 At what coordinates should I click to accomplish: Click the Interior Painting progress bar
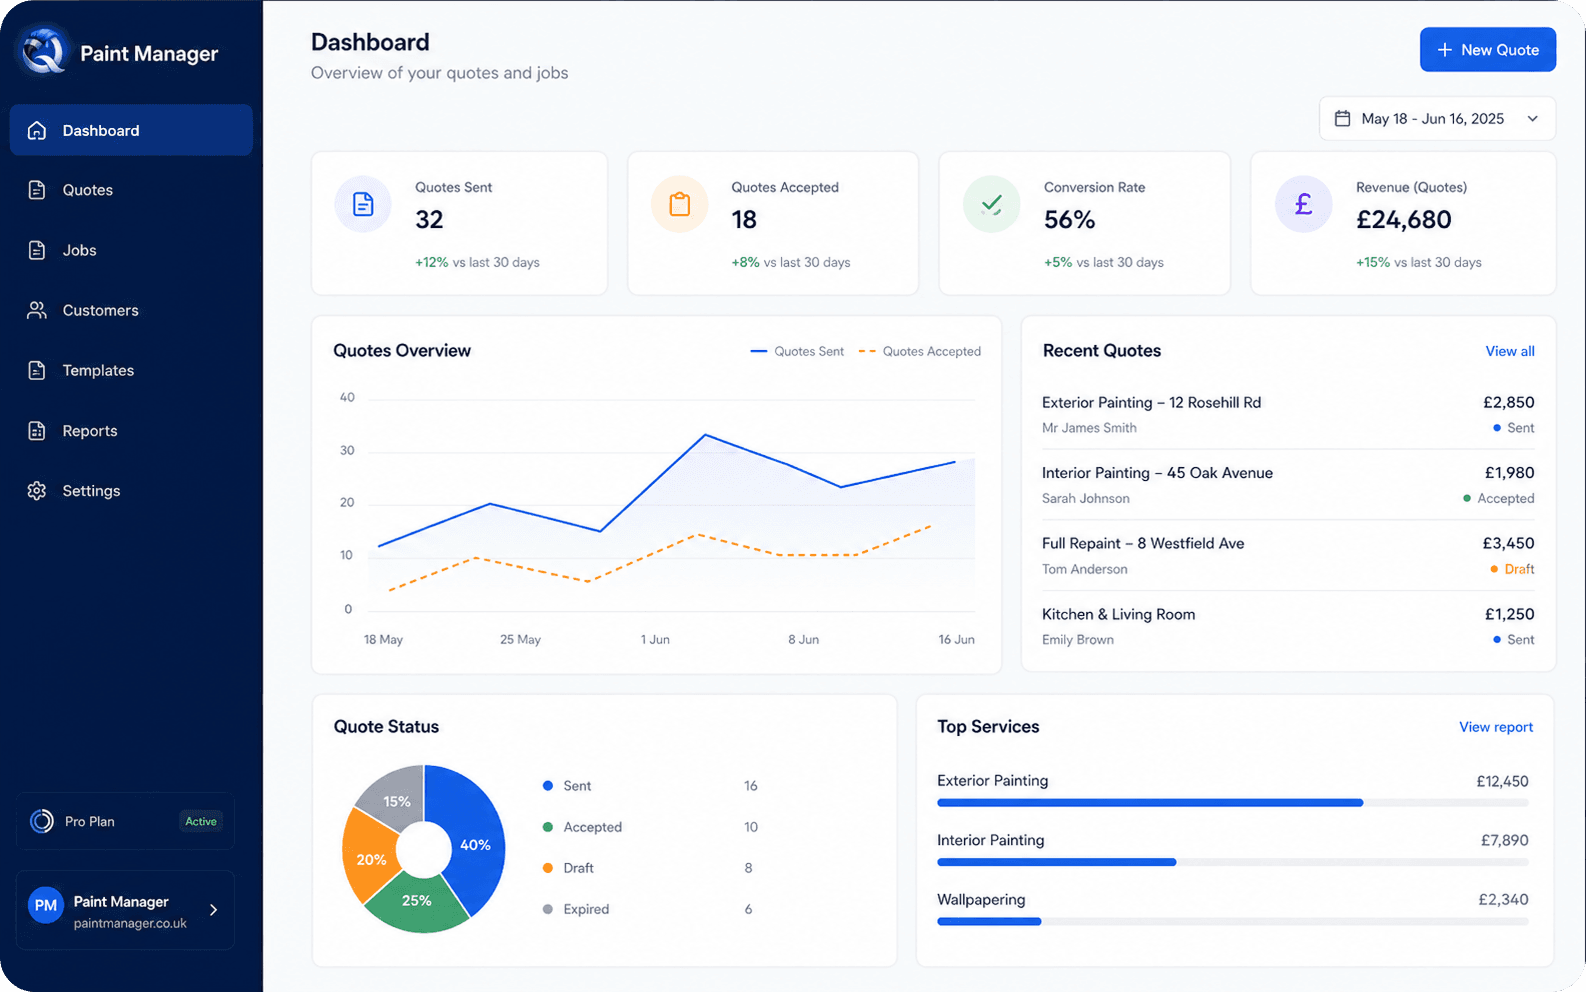1232,862
